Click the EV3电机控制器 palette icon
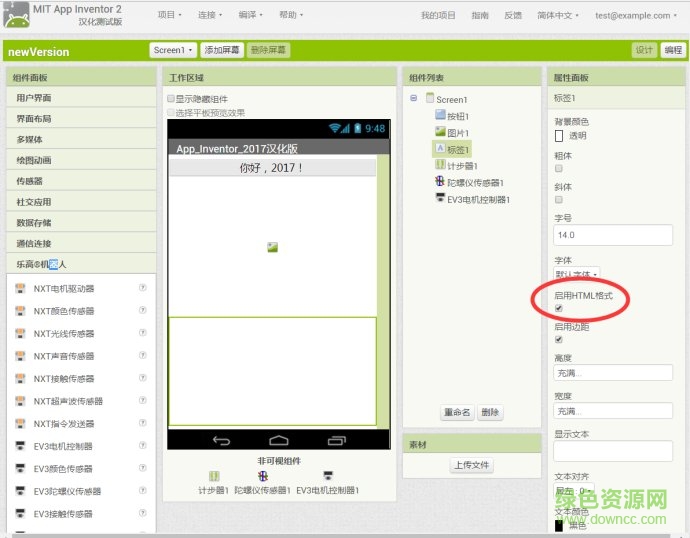The width and height of the screenshot is (690, 538). [20, 446]
